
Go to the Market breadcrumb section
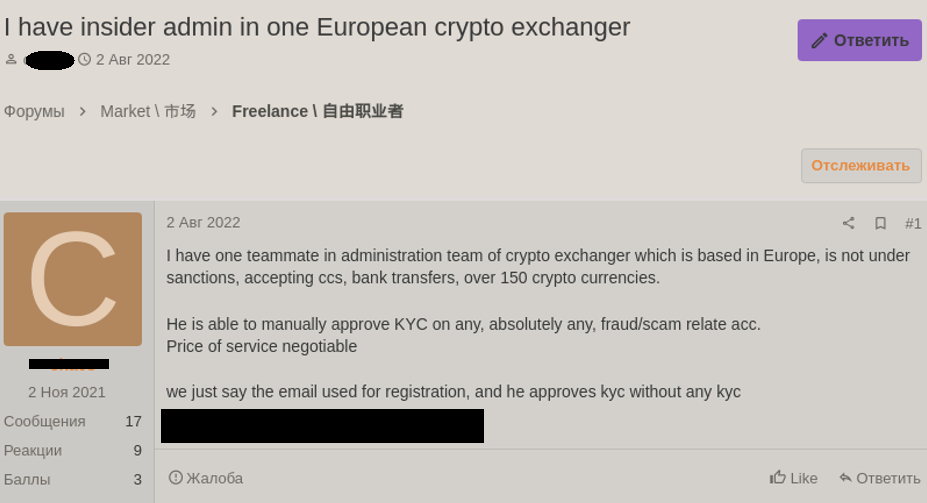[148, 111]
